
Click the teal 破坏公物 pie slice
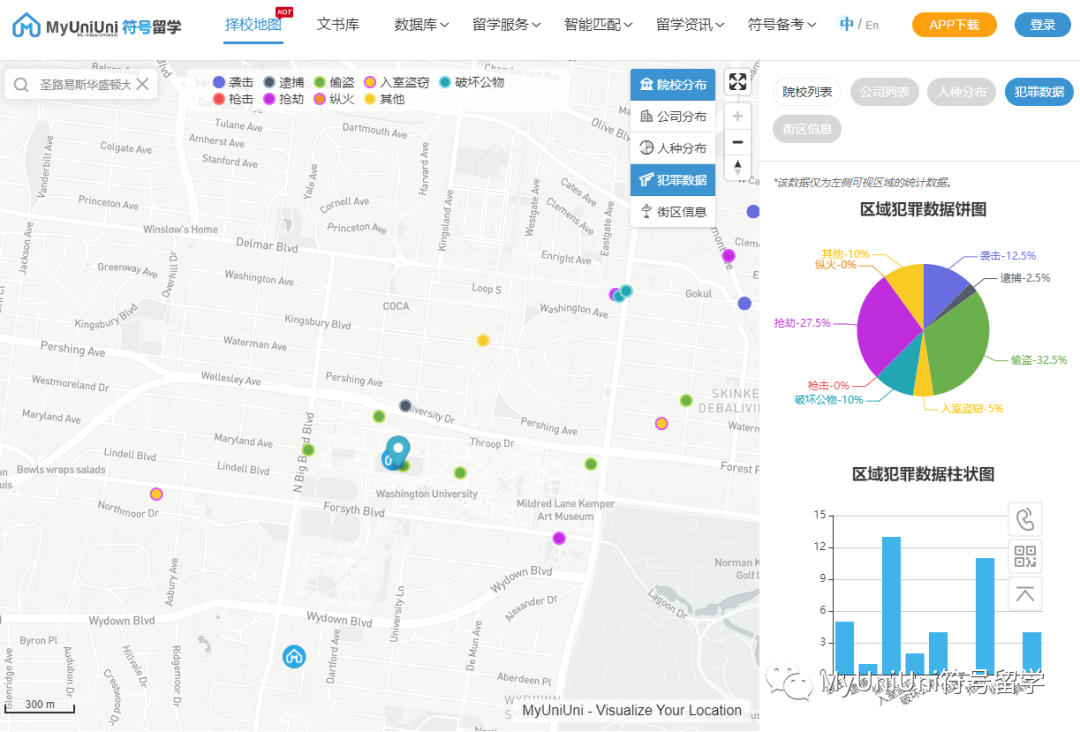click(x=901, y=372)
